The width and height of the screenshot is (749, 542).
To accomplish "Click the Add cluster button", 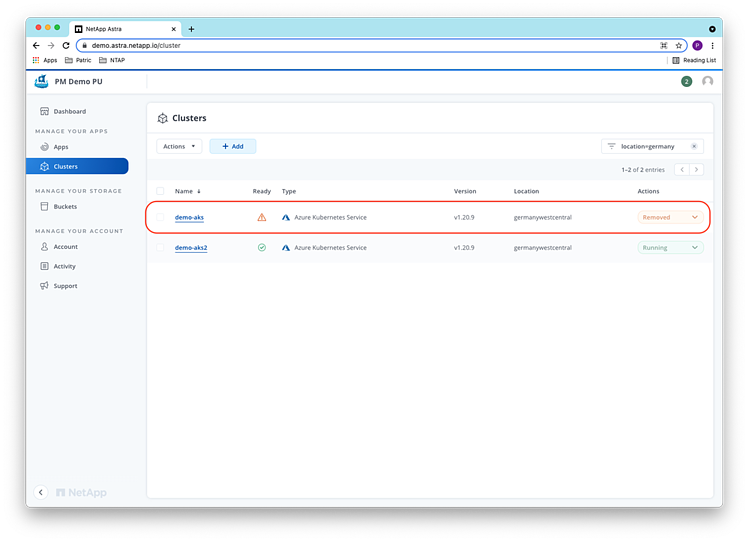I will pyautogui.click(x=232, y=146).
